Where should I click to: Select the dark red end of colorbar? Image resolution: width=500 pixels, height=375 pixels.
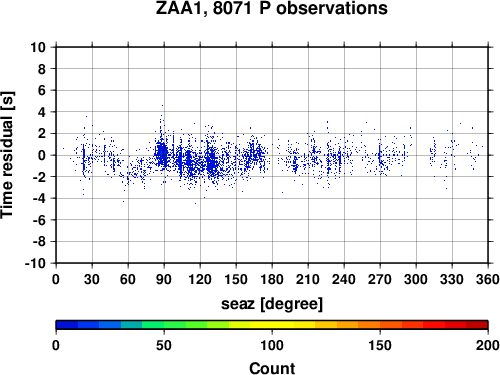coord(477,325)
